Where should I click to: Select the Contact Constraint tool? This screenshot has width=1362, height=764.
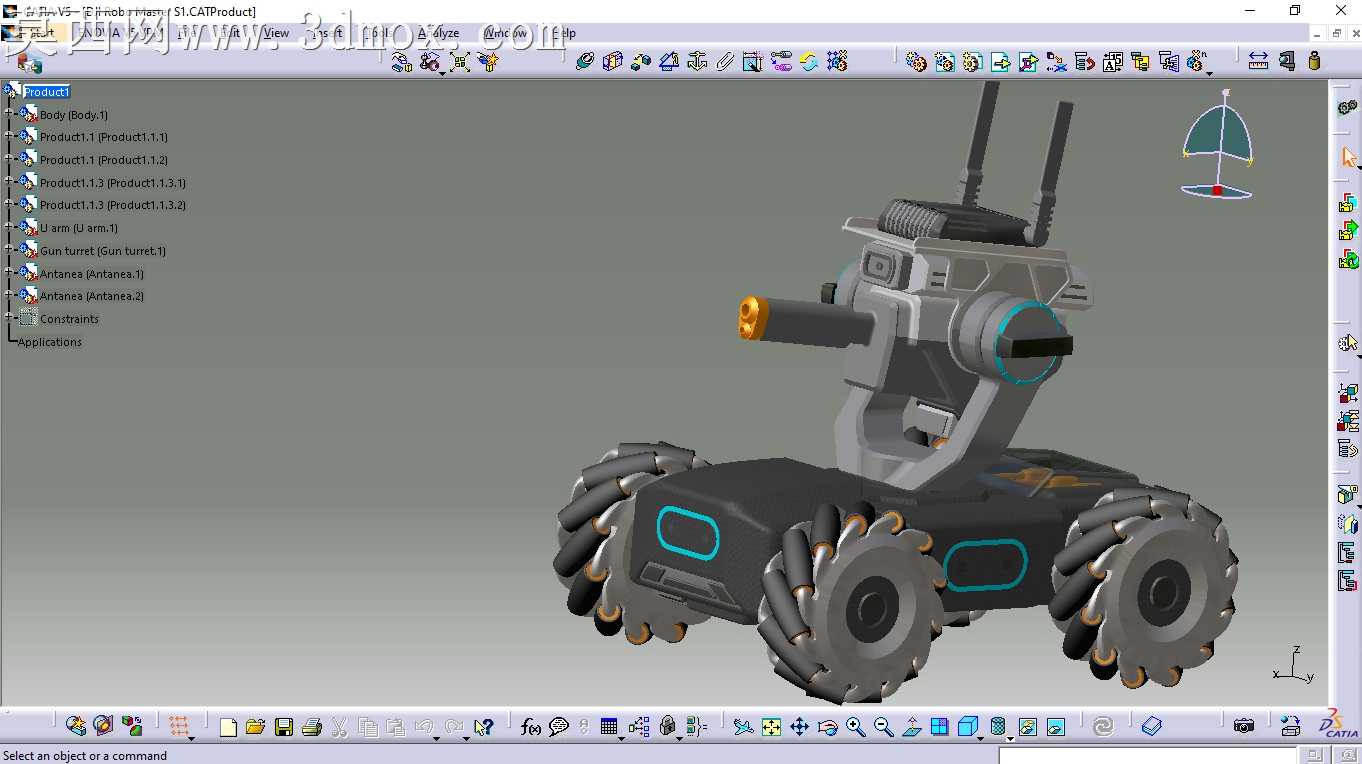613,62
